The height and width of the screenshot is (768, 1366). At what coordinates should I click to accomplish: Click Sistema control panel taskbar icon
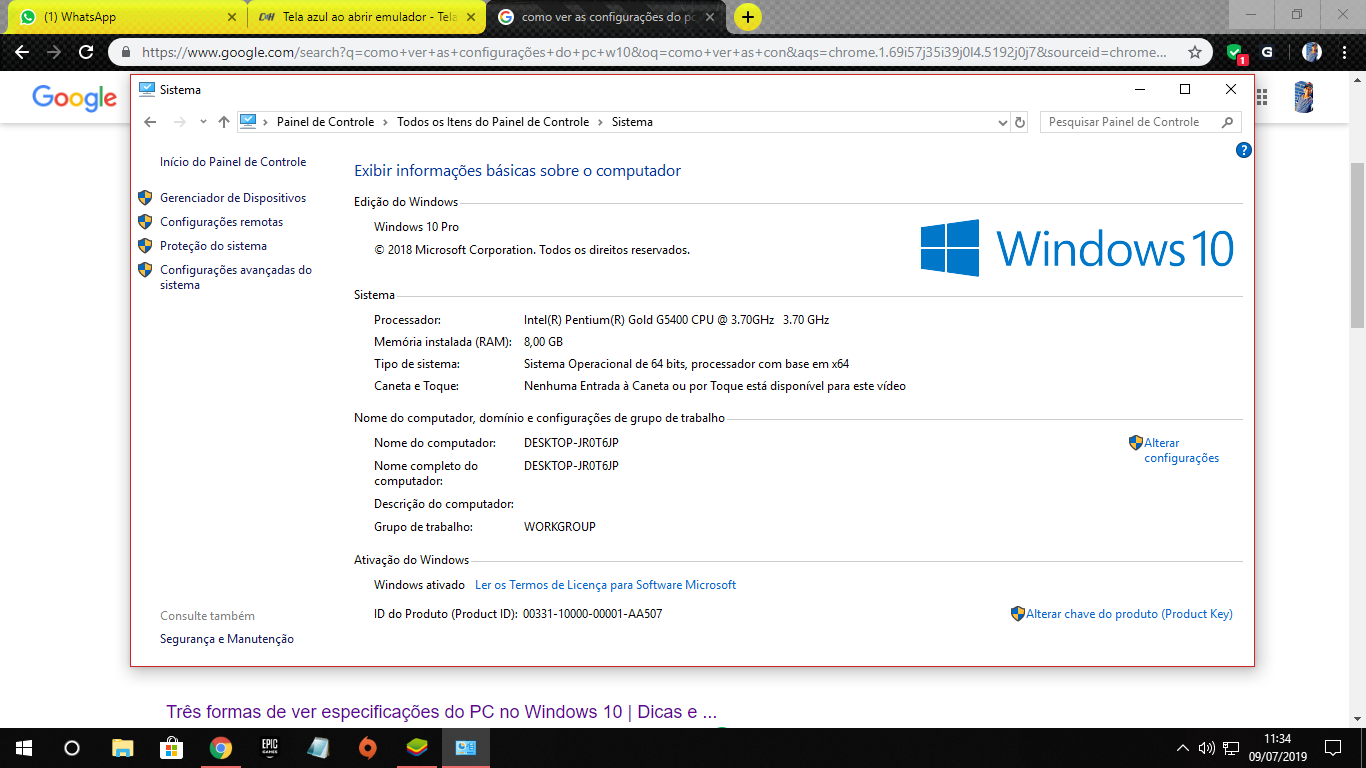click(466, 747)
